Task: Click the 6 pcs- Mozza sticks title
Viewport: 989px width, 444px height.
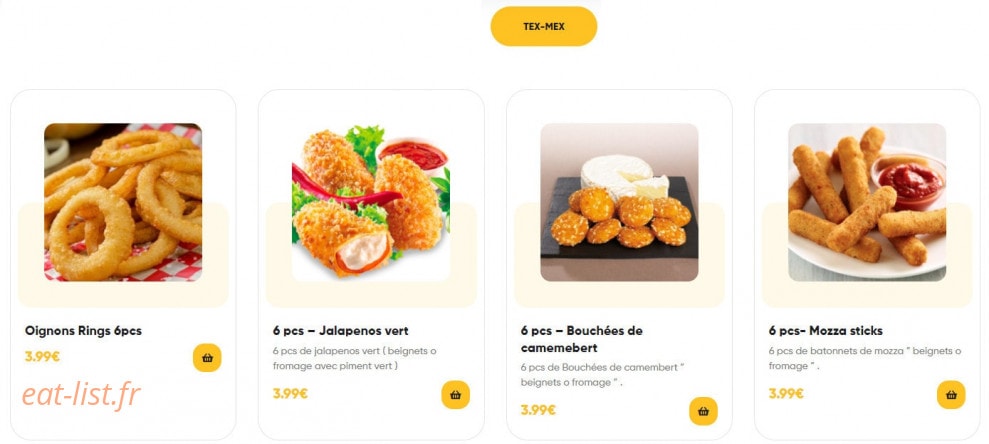Action: click(826, 330)
